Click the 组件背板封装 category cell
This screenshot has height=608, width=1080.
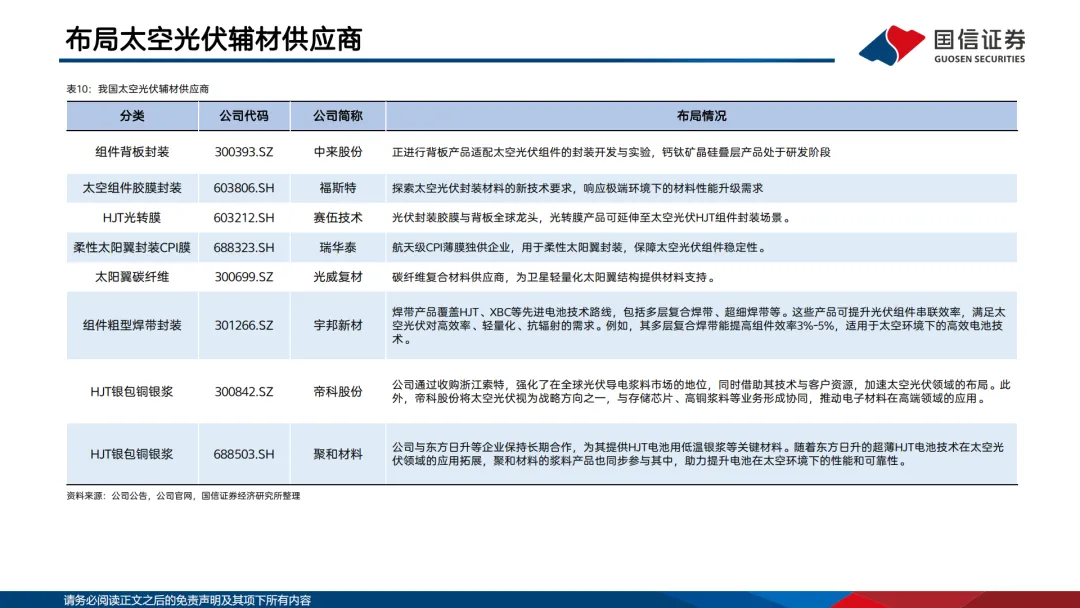[x=132, y=152]
